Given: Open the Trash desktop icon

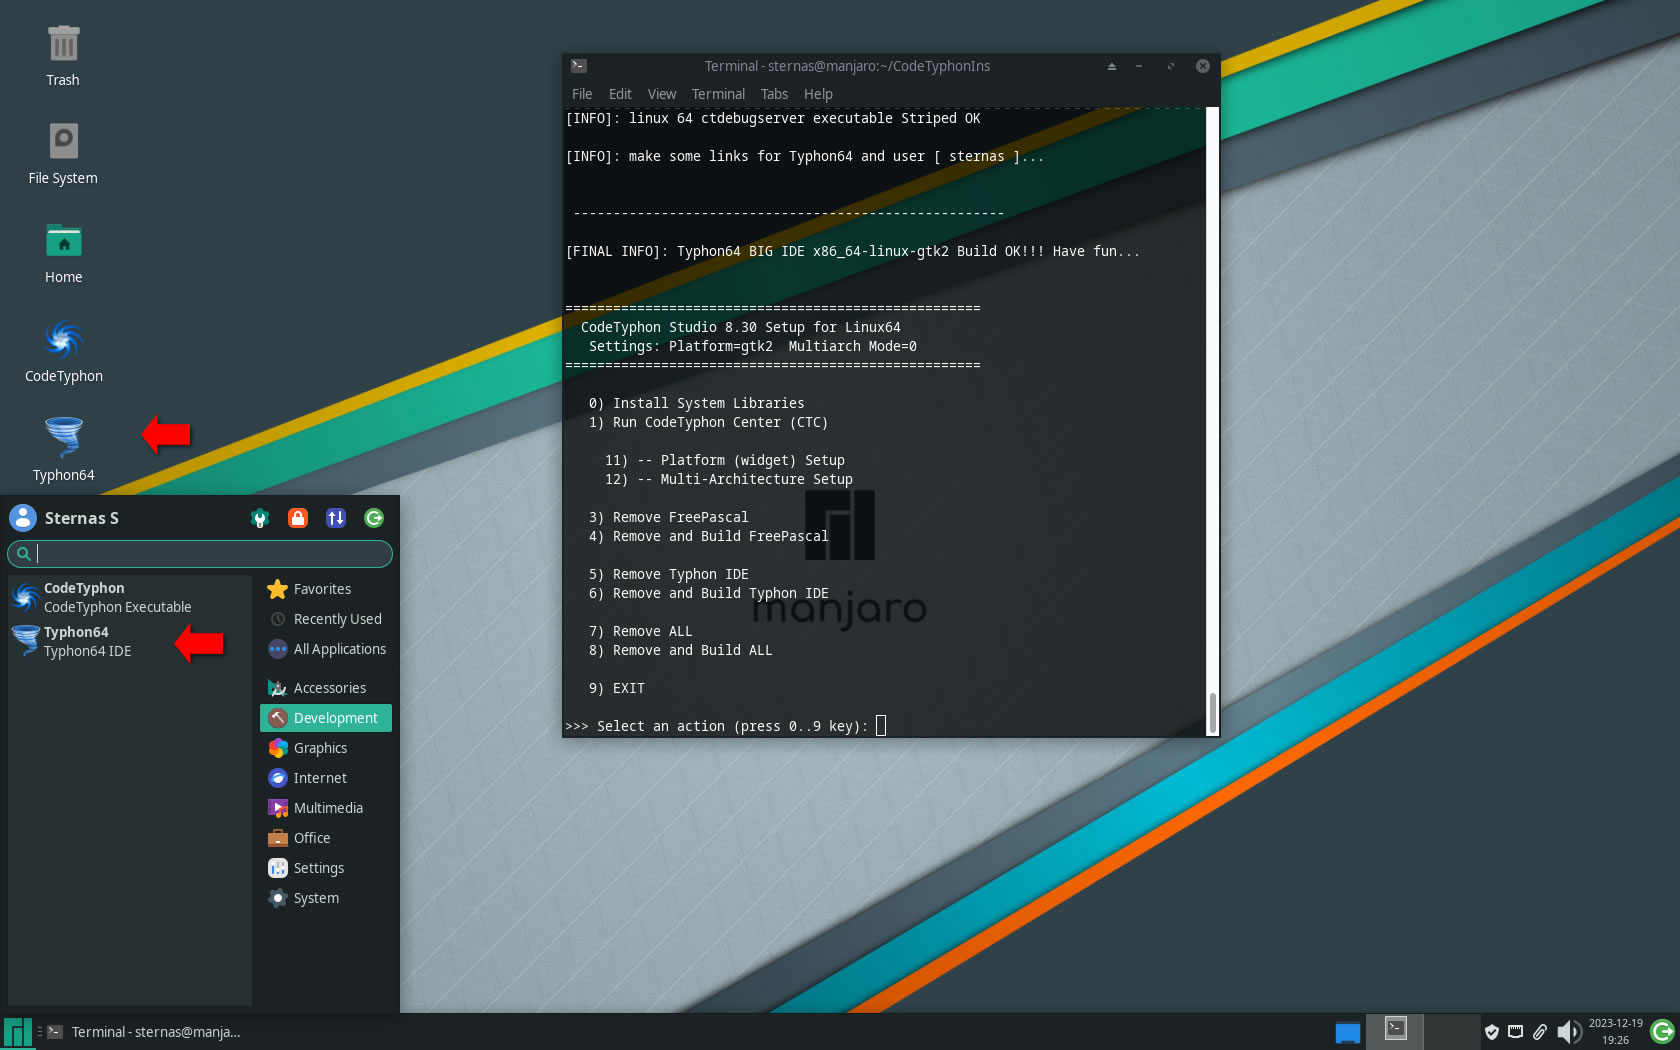Looking at the screenshot, I should click(63, 56).
